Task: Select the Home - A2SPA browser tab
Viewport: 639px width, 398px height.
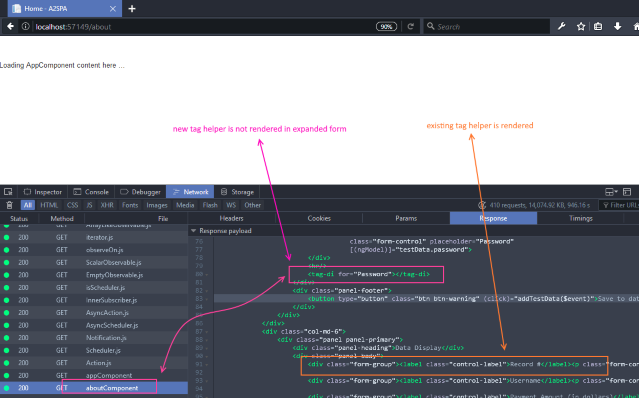Action: (64, 9)
